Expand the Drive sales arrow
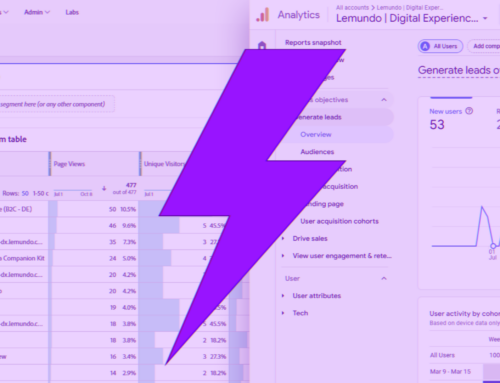The image size is (500, 383). point(283,238)
